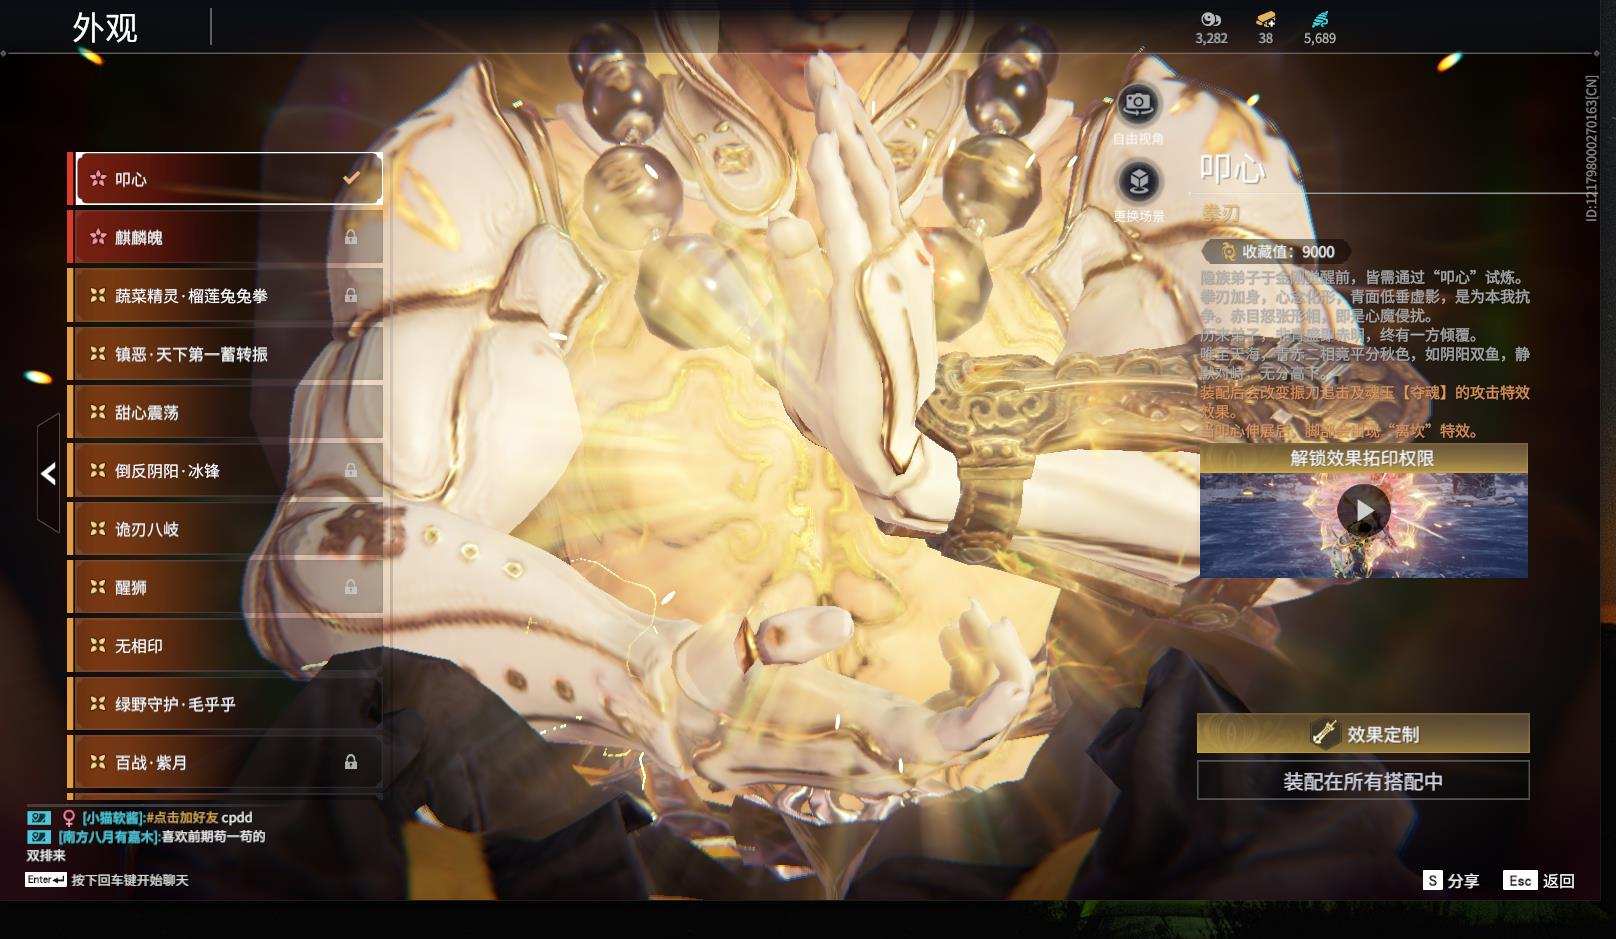
Task: Select 镇恶·天下第一蓄转振 in the list
Action: (x=227, y=354)
